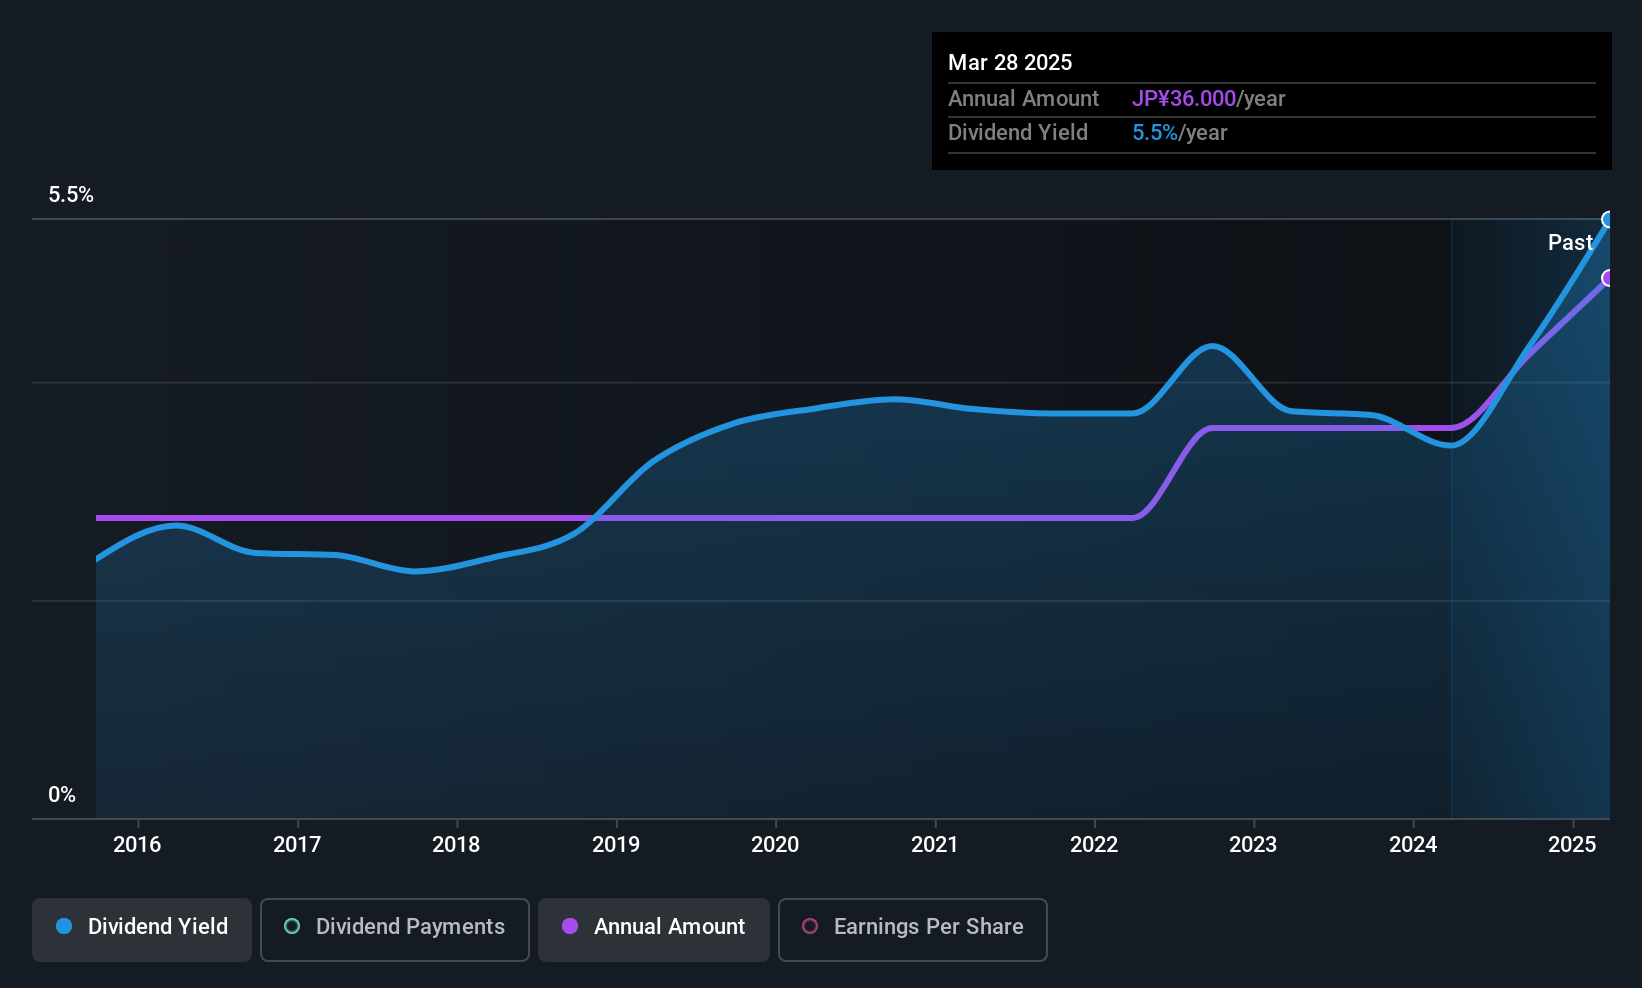Toggle the Annual Amount legend button
Screen dimensions: 1642x988
tap(653, 929)
